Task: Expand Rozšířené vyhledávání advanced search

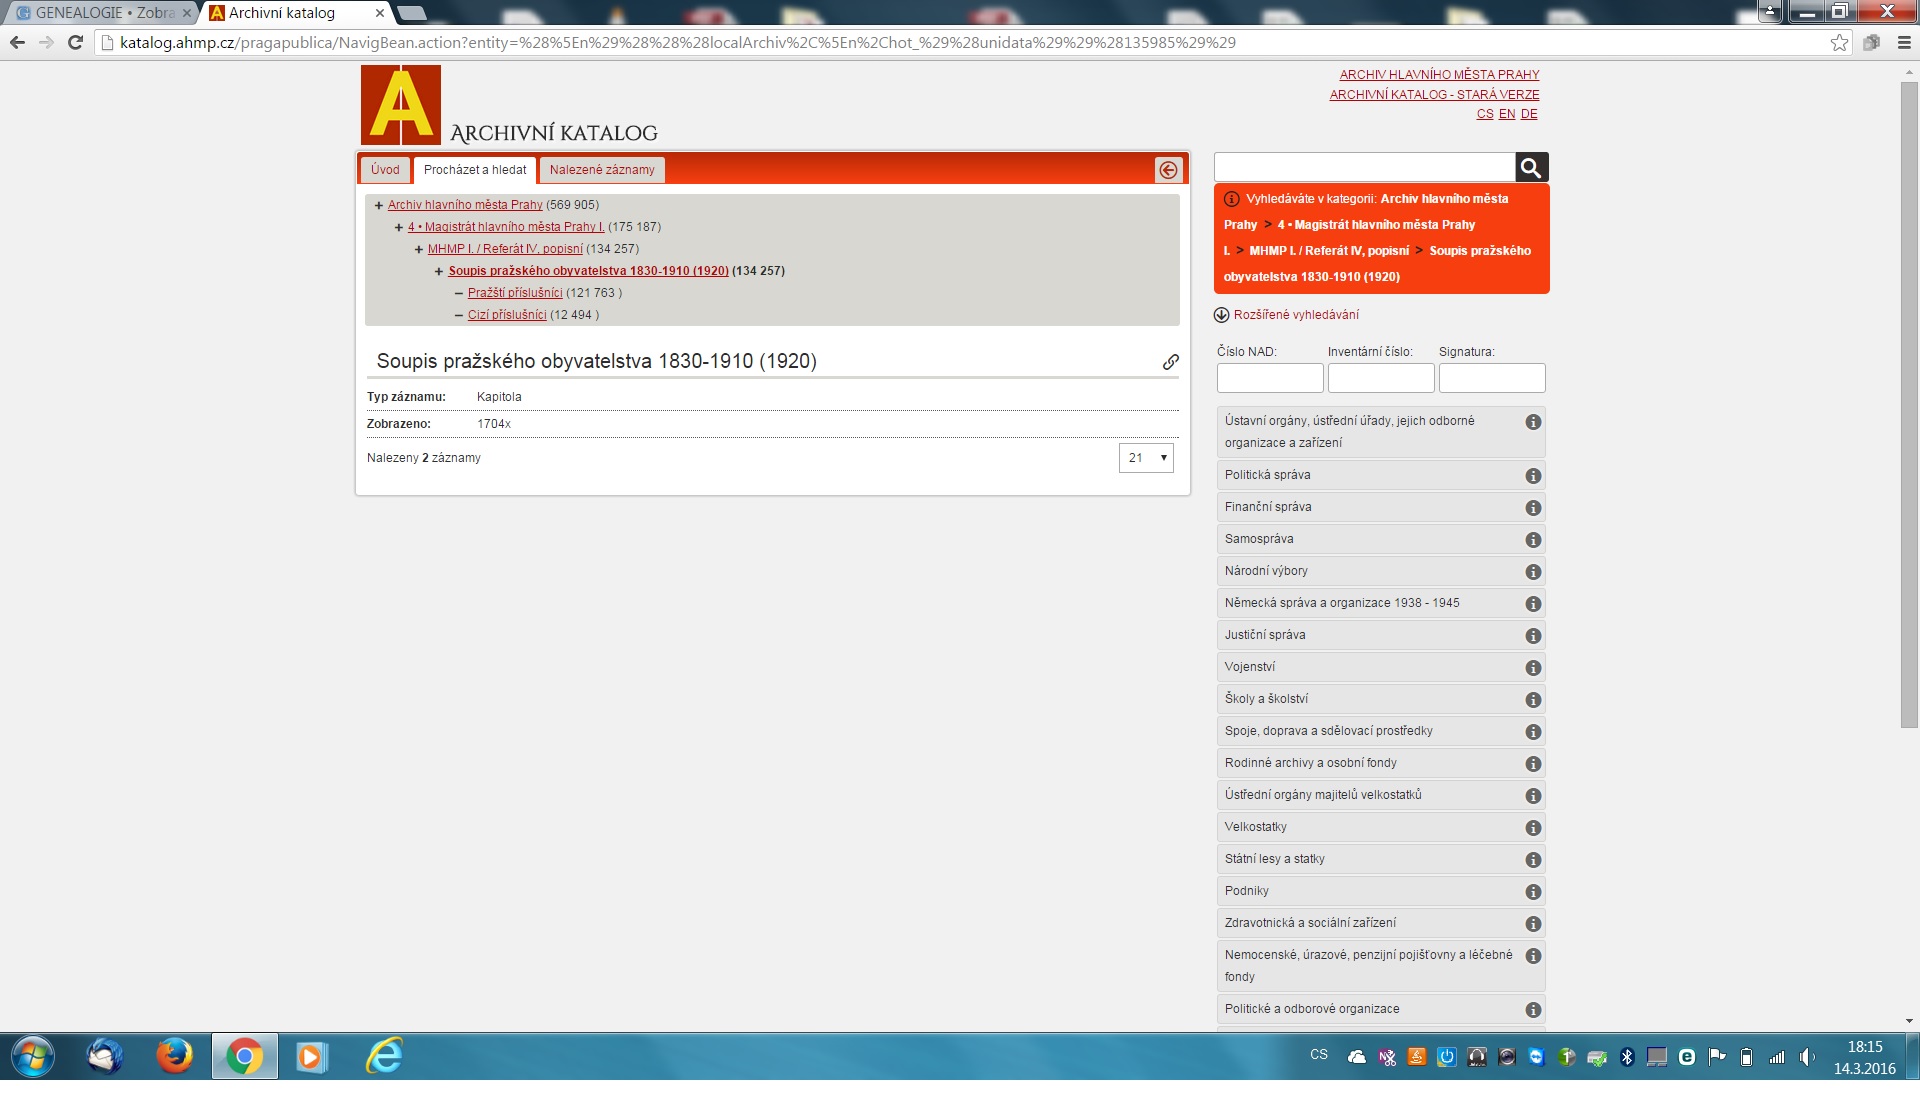Action: pyautogui.click(x=1295, y=315)
